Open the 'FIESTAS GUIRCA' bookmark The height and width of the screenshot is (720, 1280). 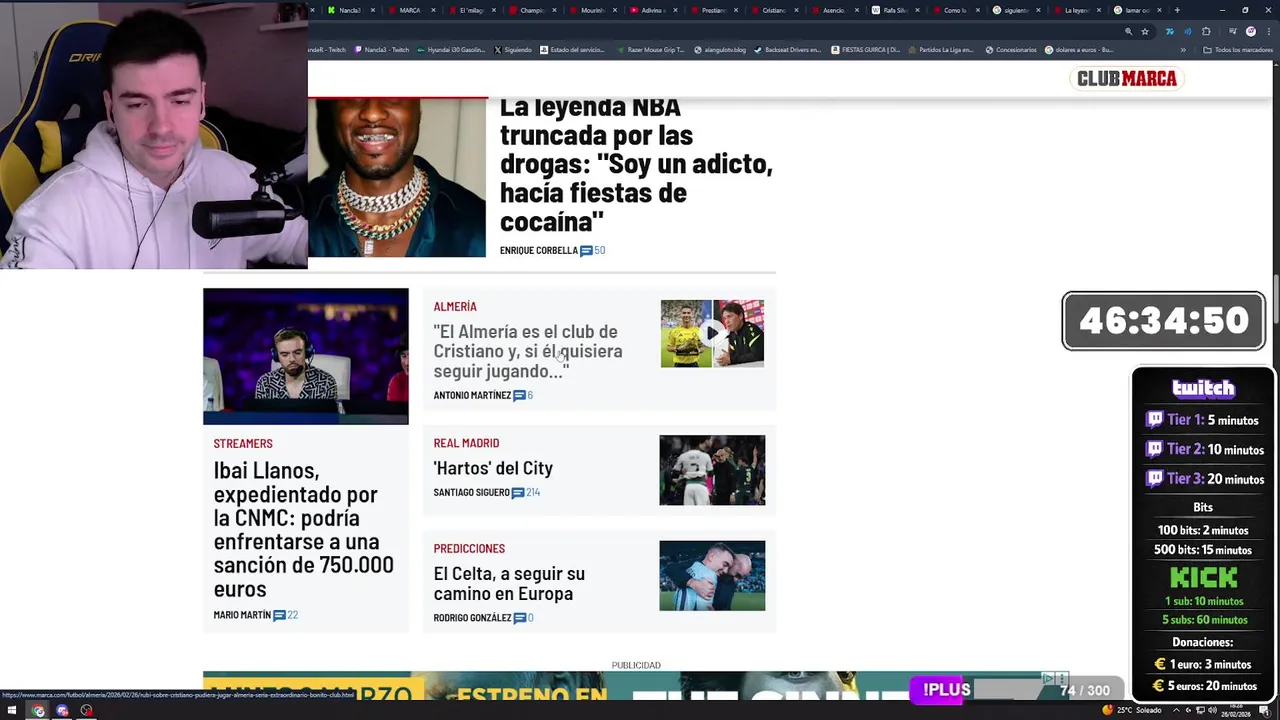[x=865, y=50]
